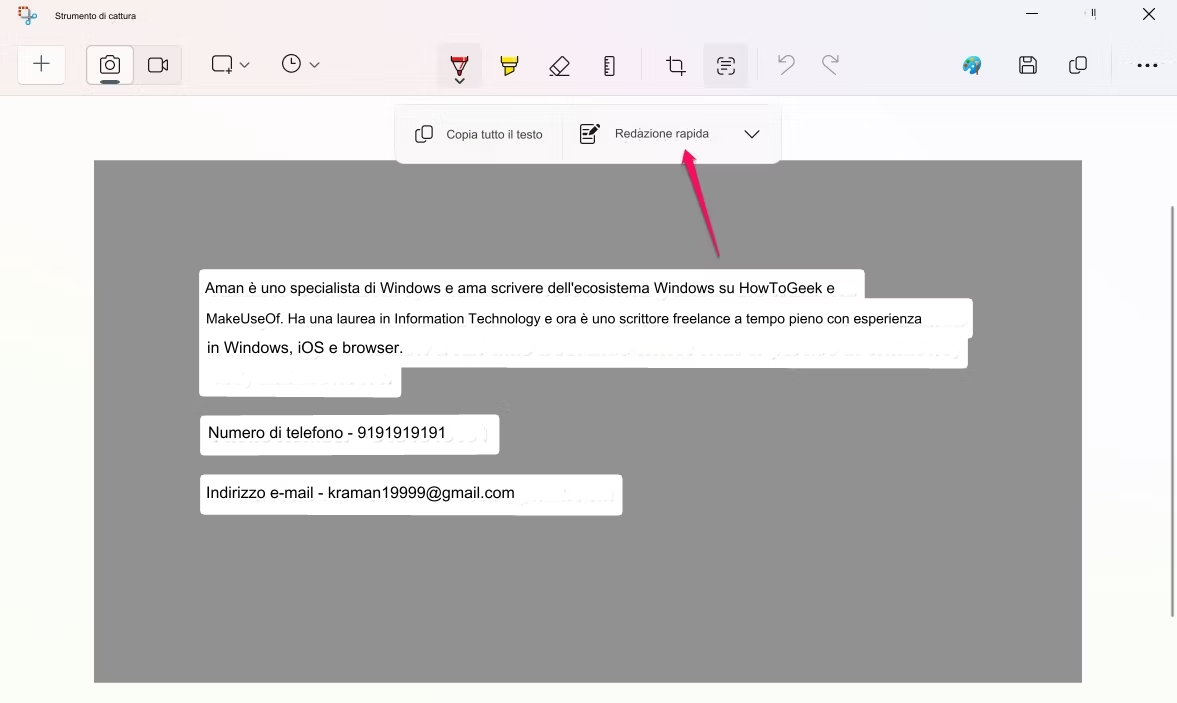Image resolution: width=1177 pixels, height=703 pixels.
Task: Close the Strumento di cattura window
Action: [1148, 14]
